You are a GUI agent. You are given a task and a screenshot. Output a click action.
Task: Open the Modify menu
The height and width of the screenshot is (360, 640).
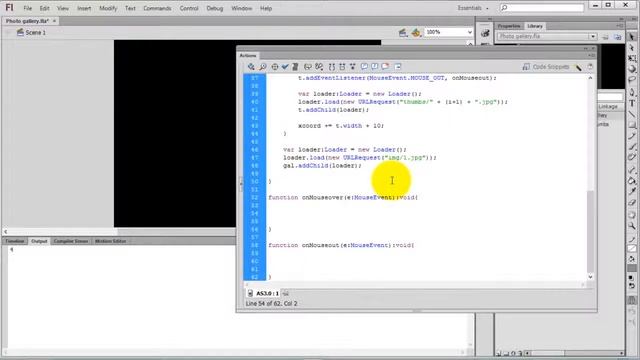coord(108,8)
